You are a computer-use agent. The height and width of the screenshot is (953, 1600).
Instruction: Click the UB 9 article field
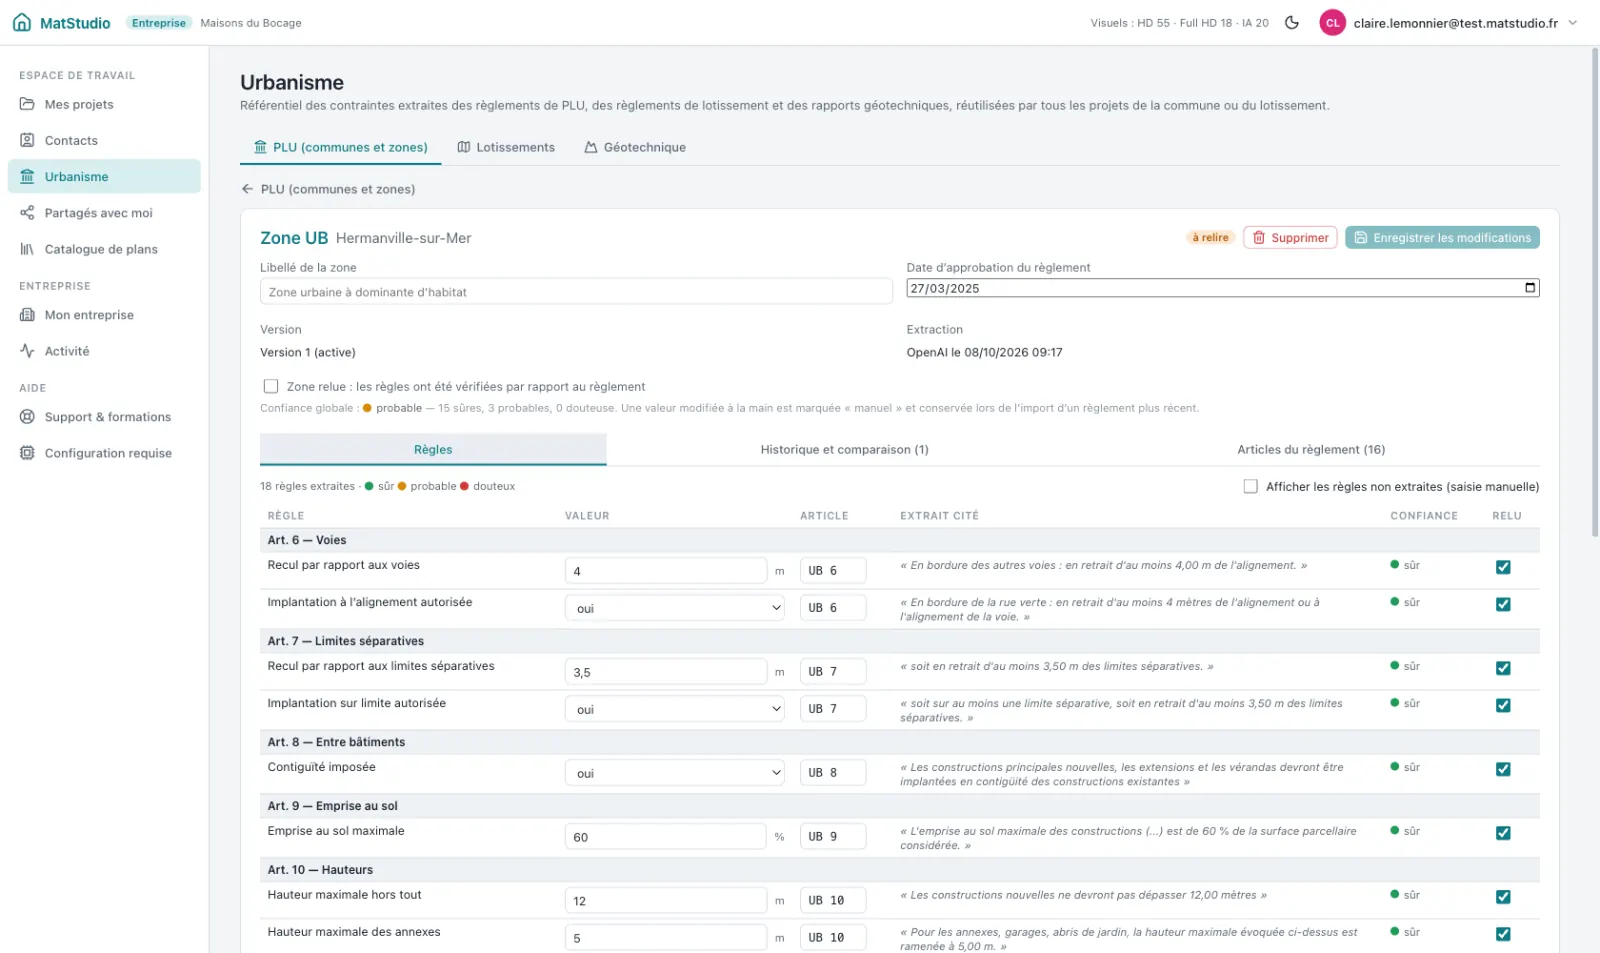[x=833, y=837]
